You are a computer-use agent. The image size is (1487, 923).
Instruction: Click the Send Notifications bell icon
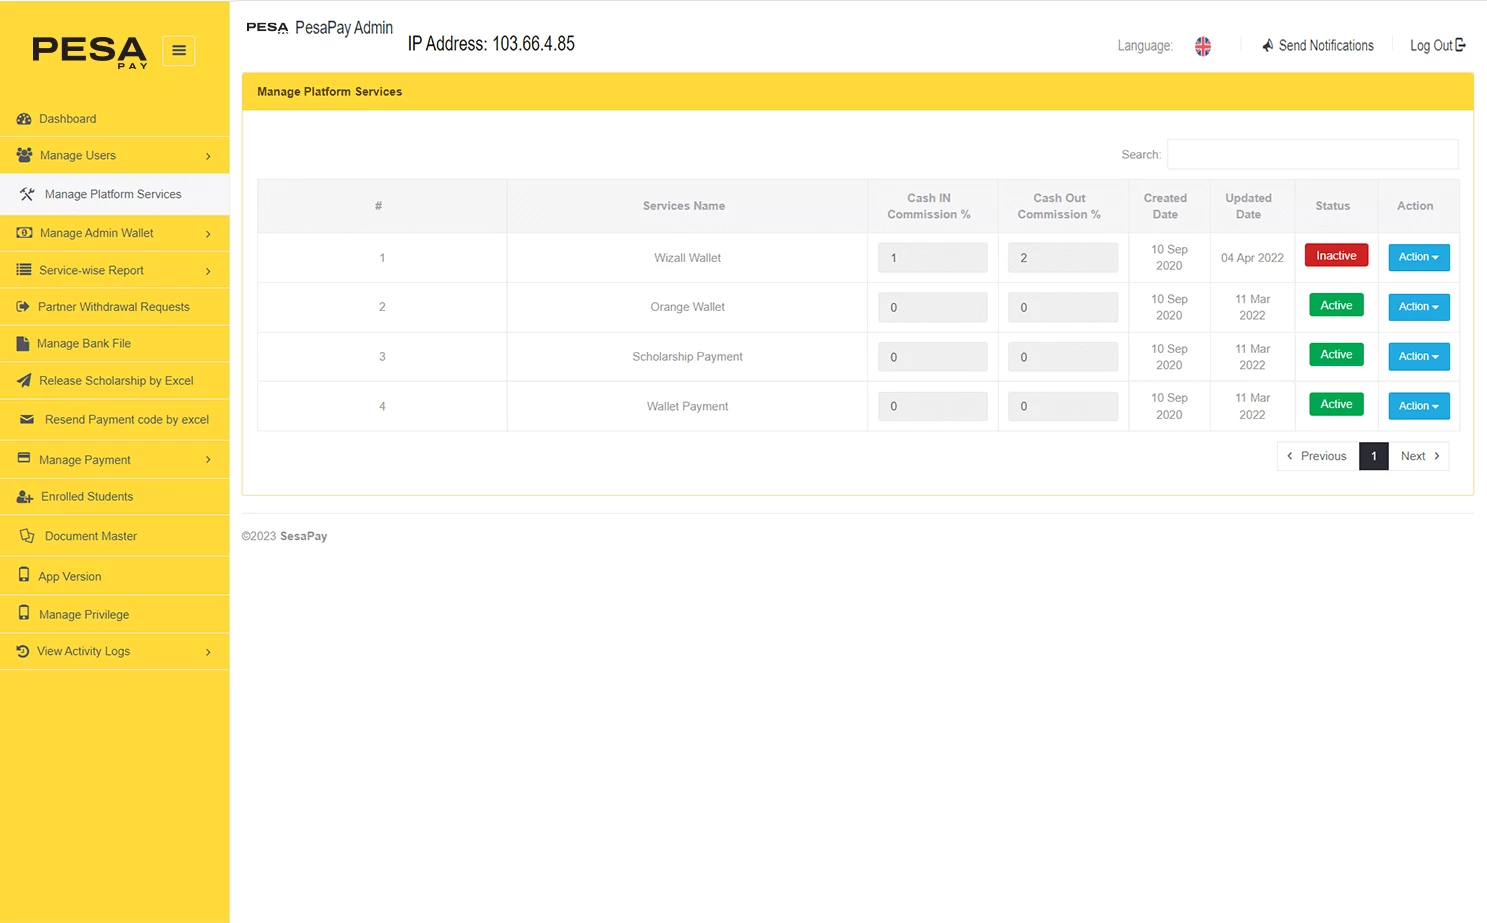pyautogui.click(x=1266, y=45)
